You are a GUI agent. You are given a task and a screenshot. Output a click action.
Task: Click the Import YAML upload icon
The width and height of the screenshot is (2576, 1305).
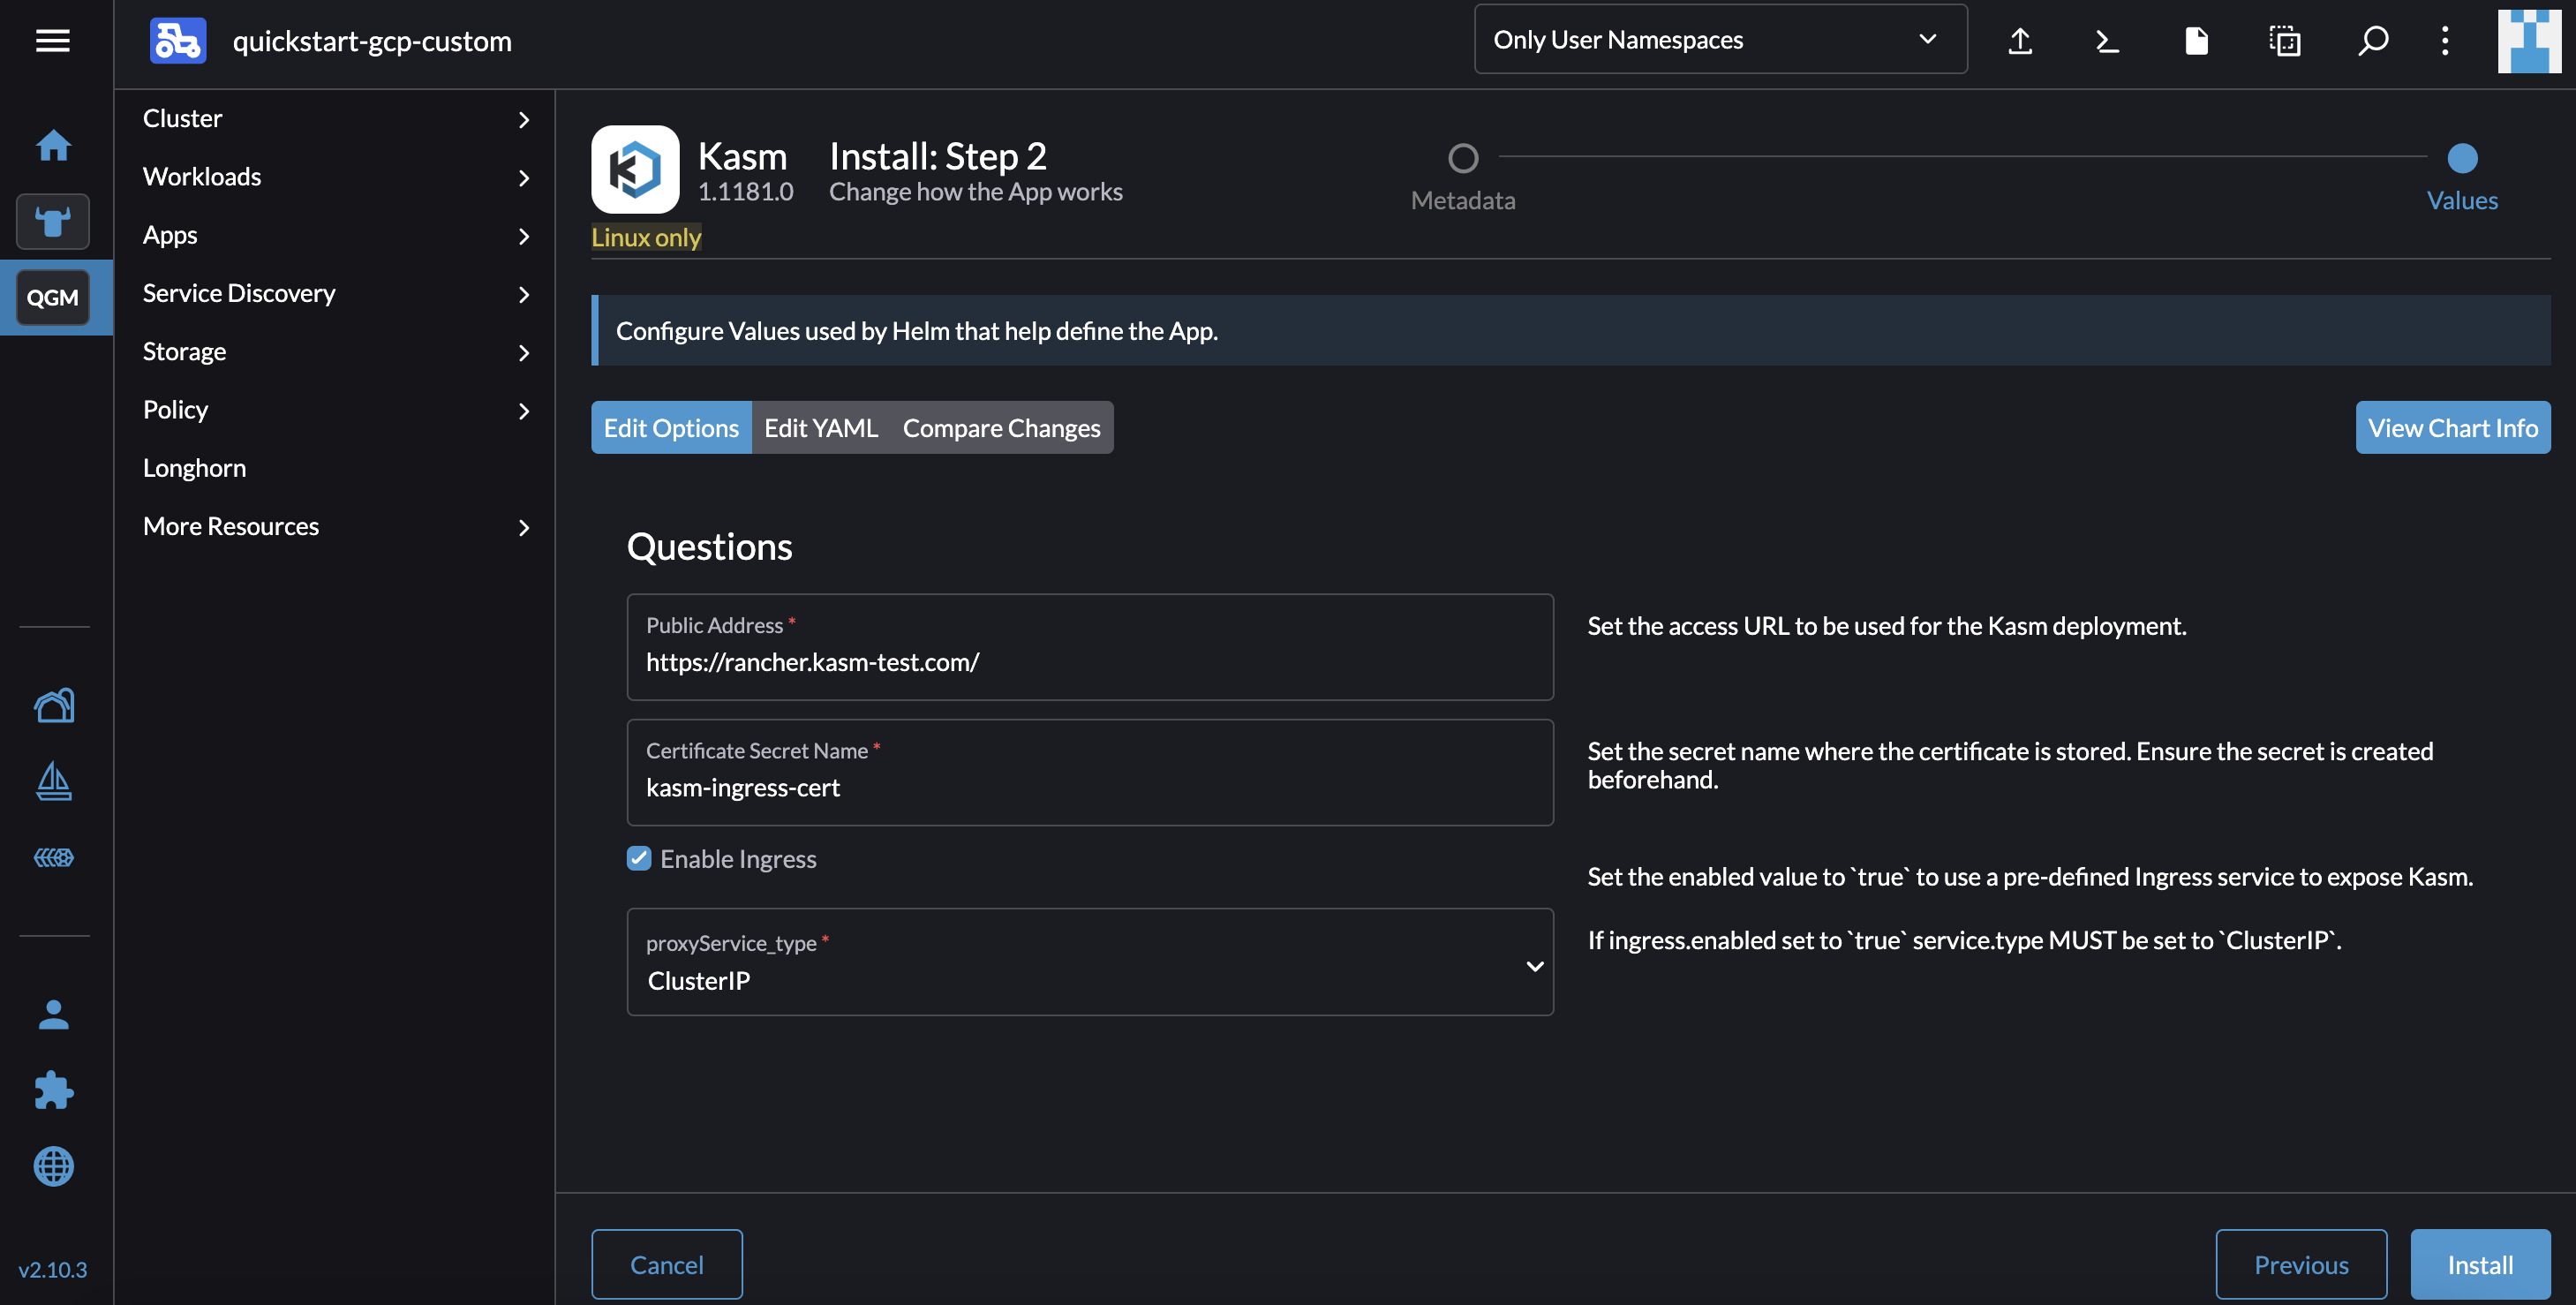pyautogui.click(x=2020, y=41)
